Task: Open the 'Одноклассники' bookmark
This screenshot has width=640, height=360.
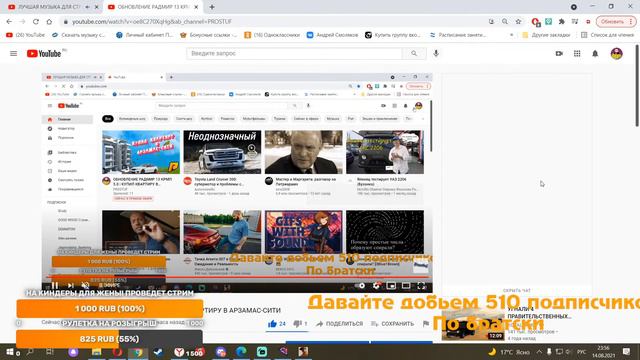Action: 272,35
